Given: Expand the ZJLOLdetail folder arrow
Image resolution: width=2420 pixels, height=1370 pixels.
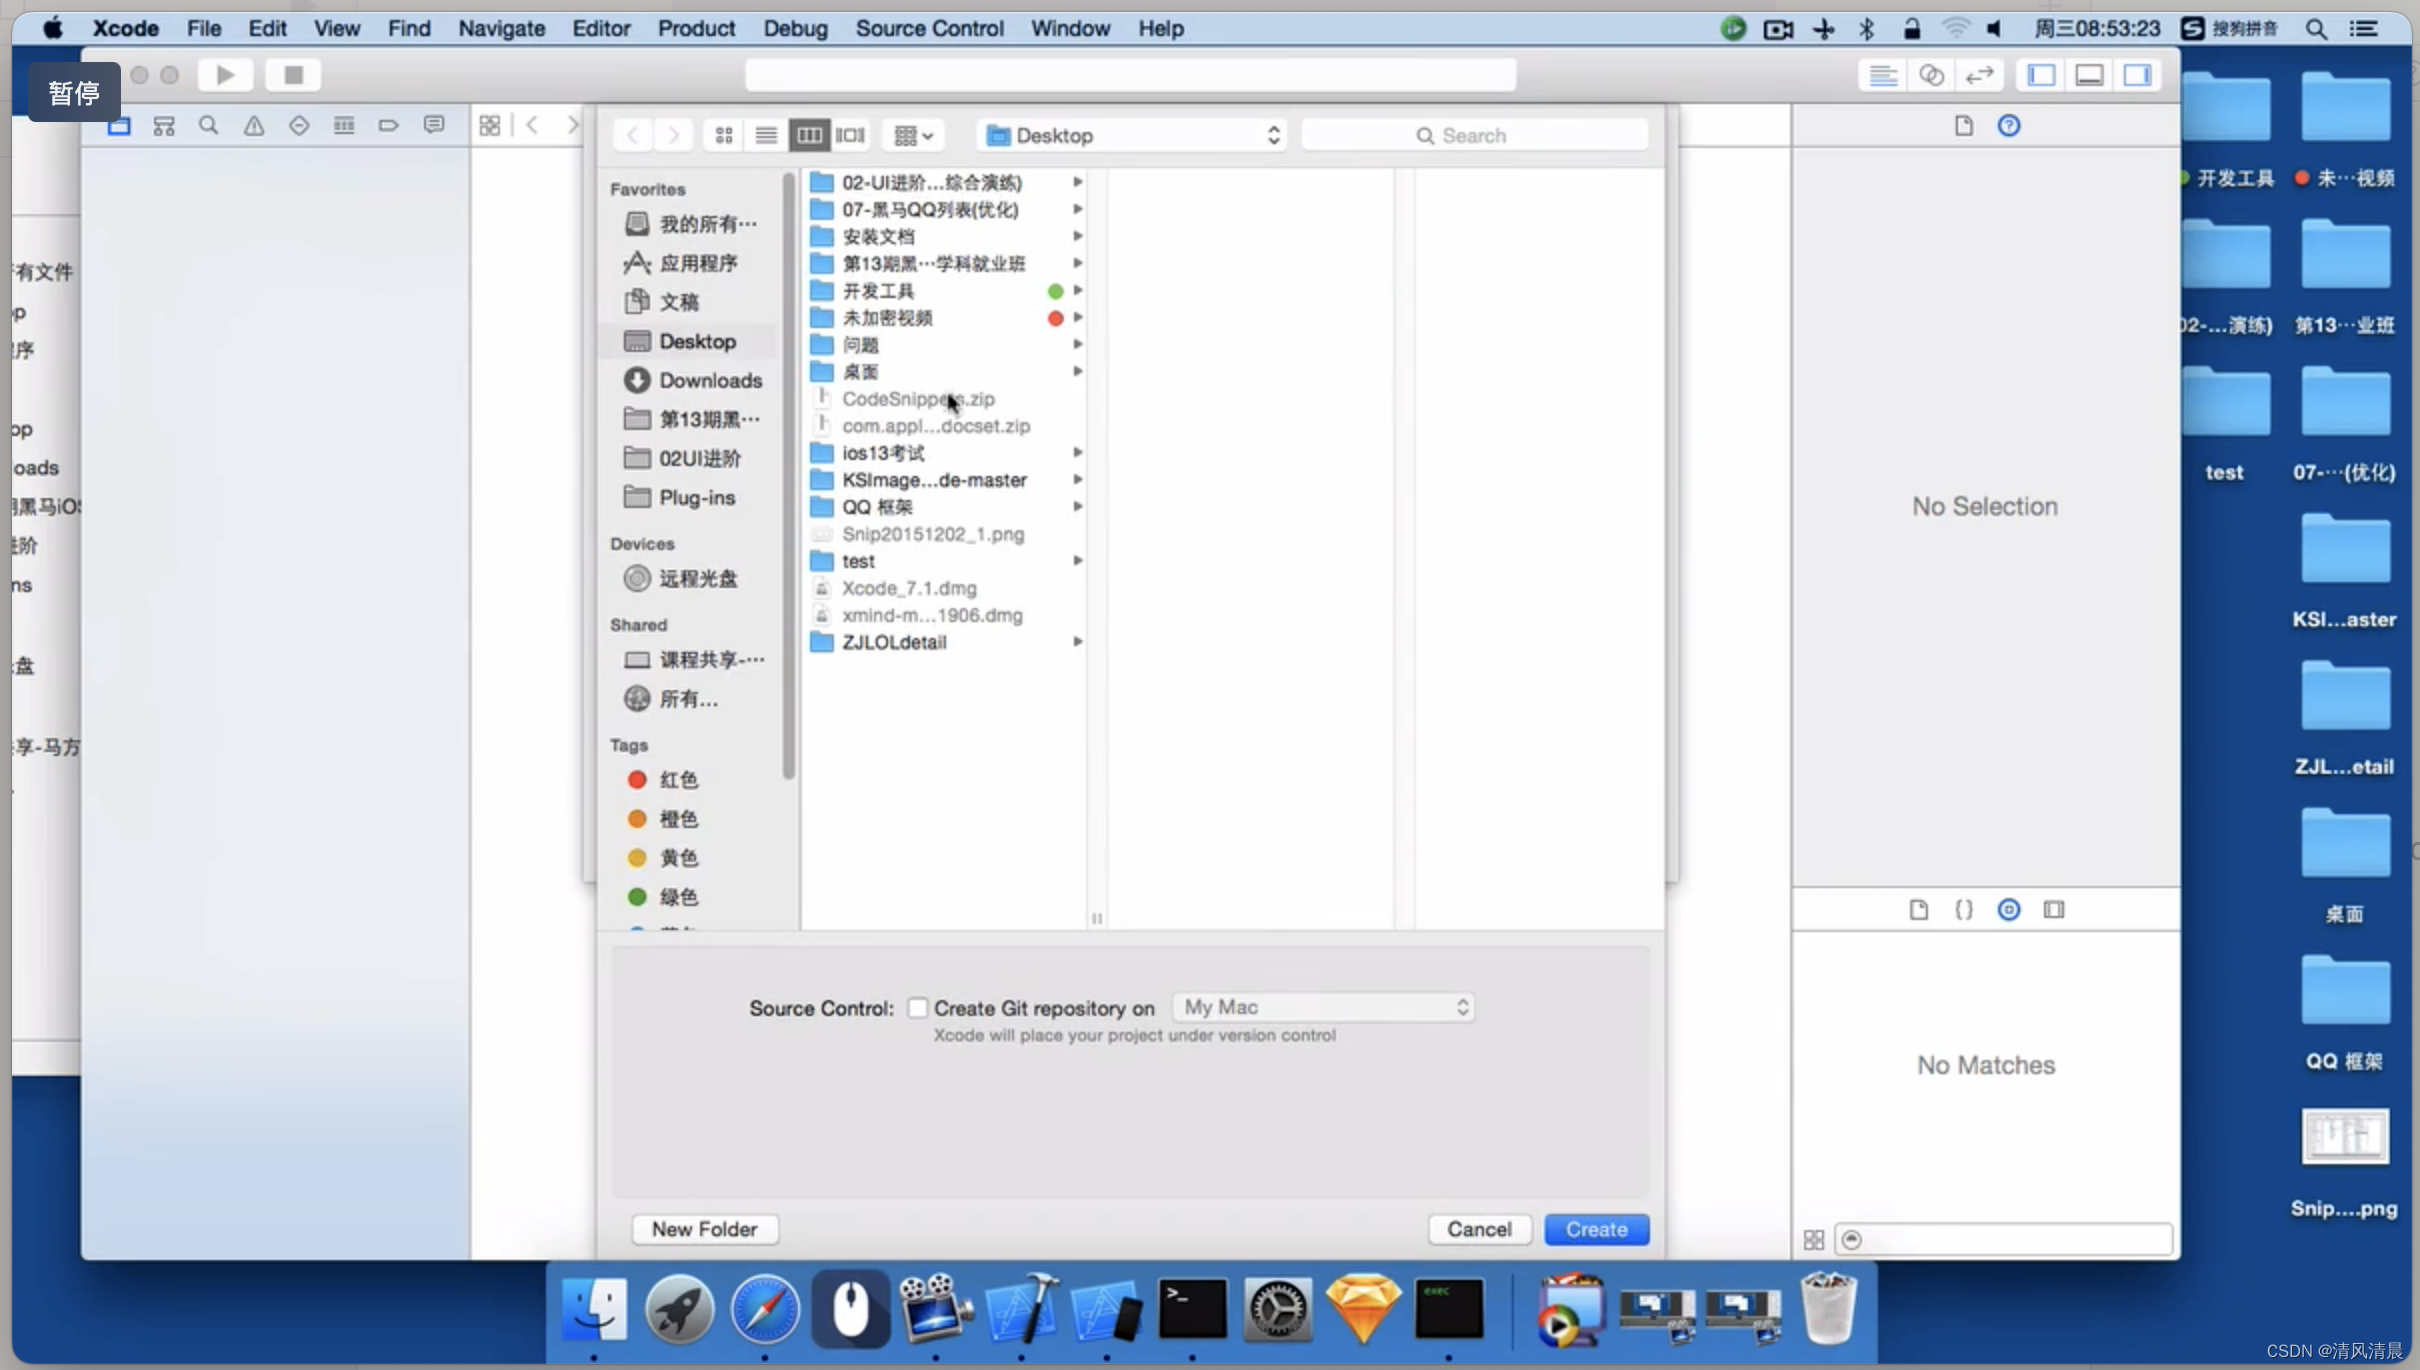Looking at the screenshot, I should pyautogui.click(x=1077, y=642).
